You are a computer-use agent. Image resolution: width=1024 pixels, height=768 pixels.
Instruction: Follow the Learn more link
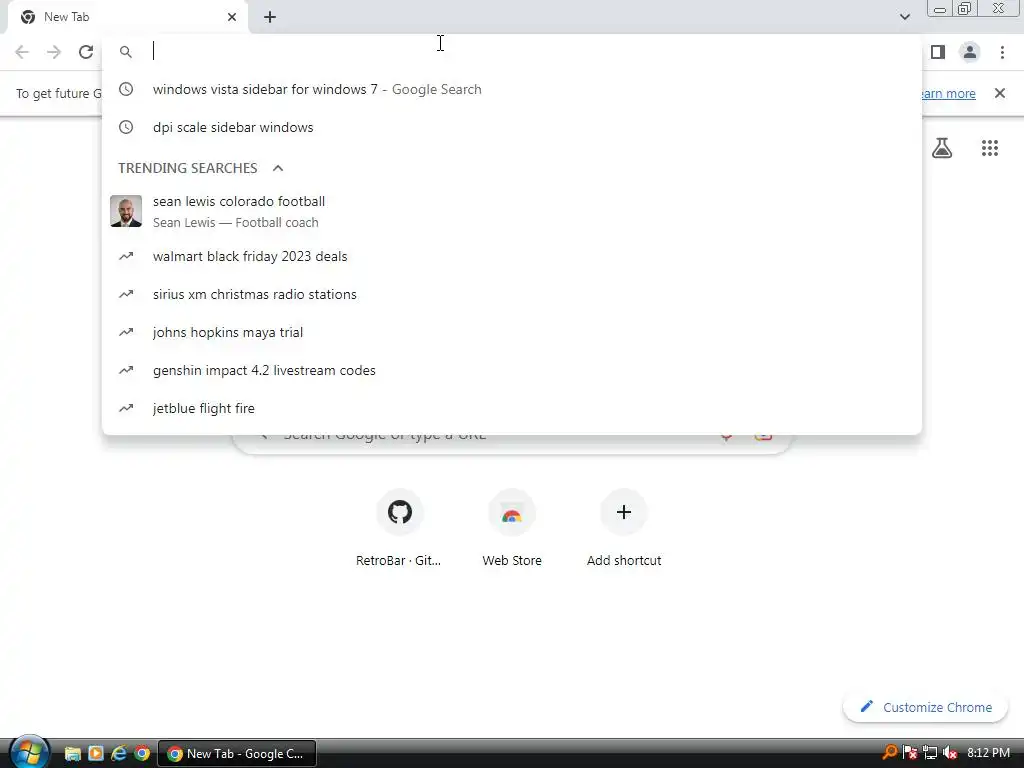tap(949, 93)
